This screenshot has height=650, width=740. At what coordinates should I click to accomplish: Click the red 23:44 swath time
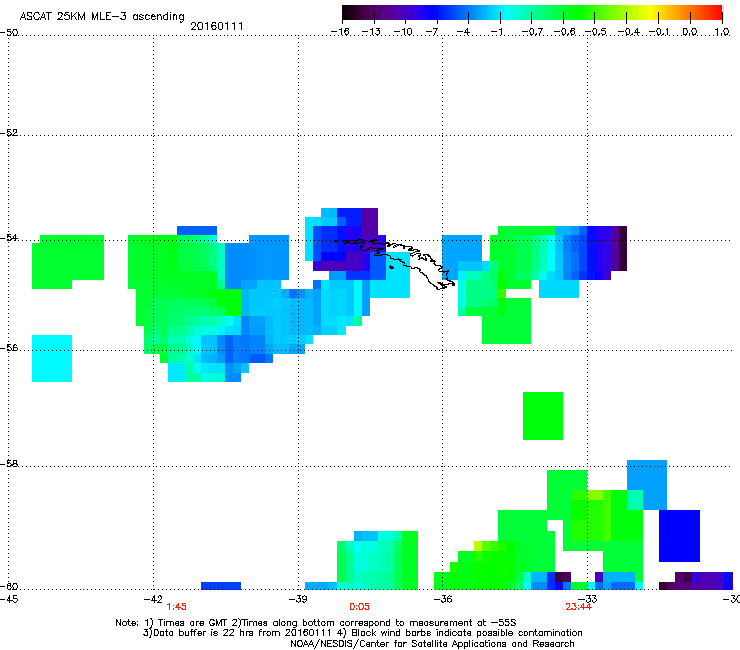pos(578,607)
